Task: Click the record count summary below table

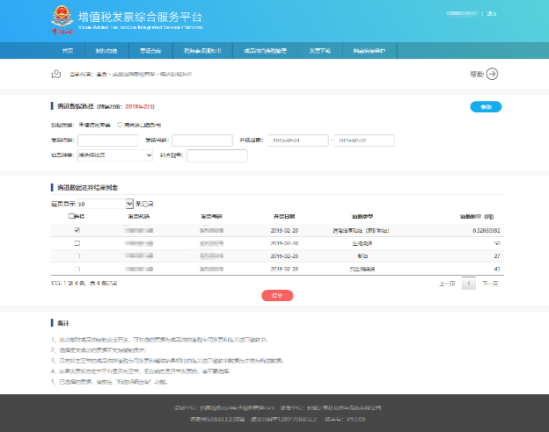Action: pyautogui.click(x=84, y=283)
